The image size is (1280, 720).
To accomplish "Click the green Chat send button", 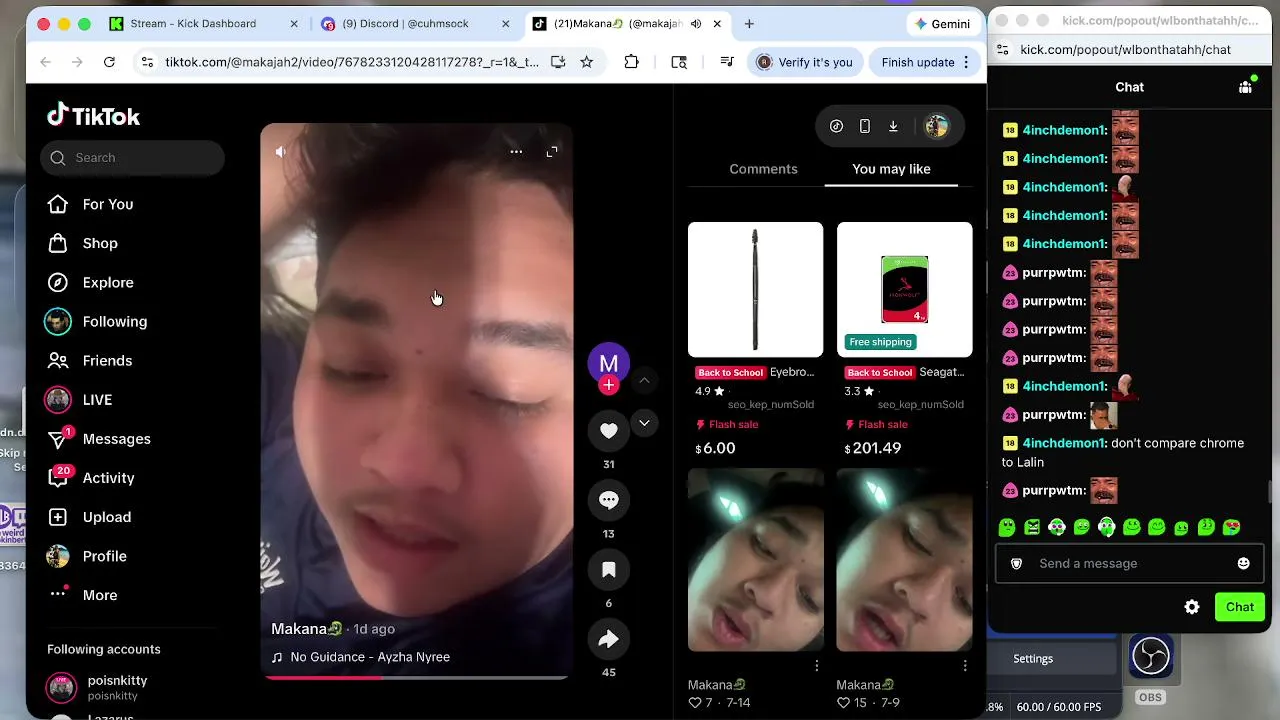I will click(1240, 607).
